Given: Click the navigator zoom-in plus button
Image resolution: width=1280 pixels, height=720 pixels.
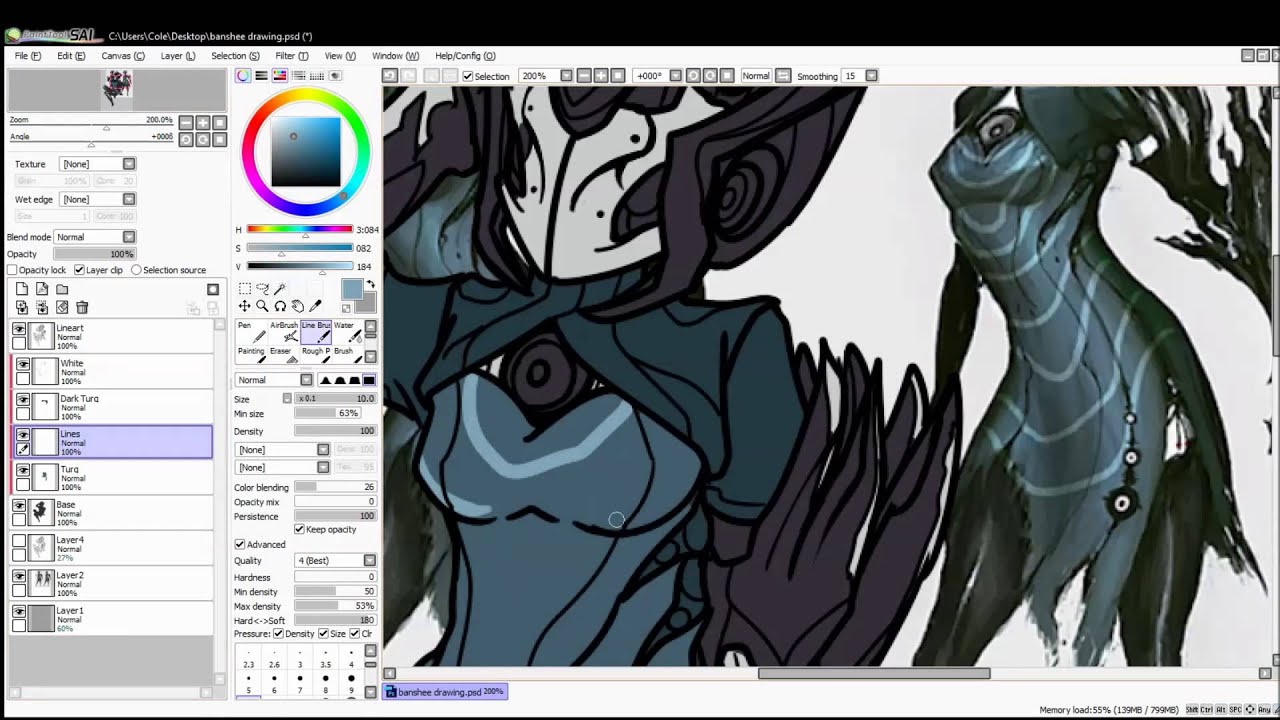Looking at the screenshot, I should click(x=203, y=123).
